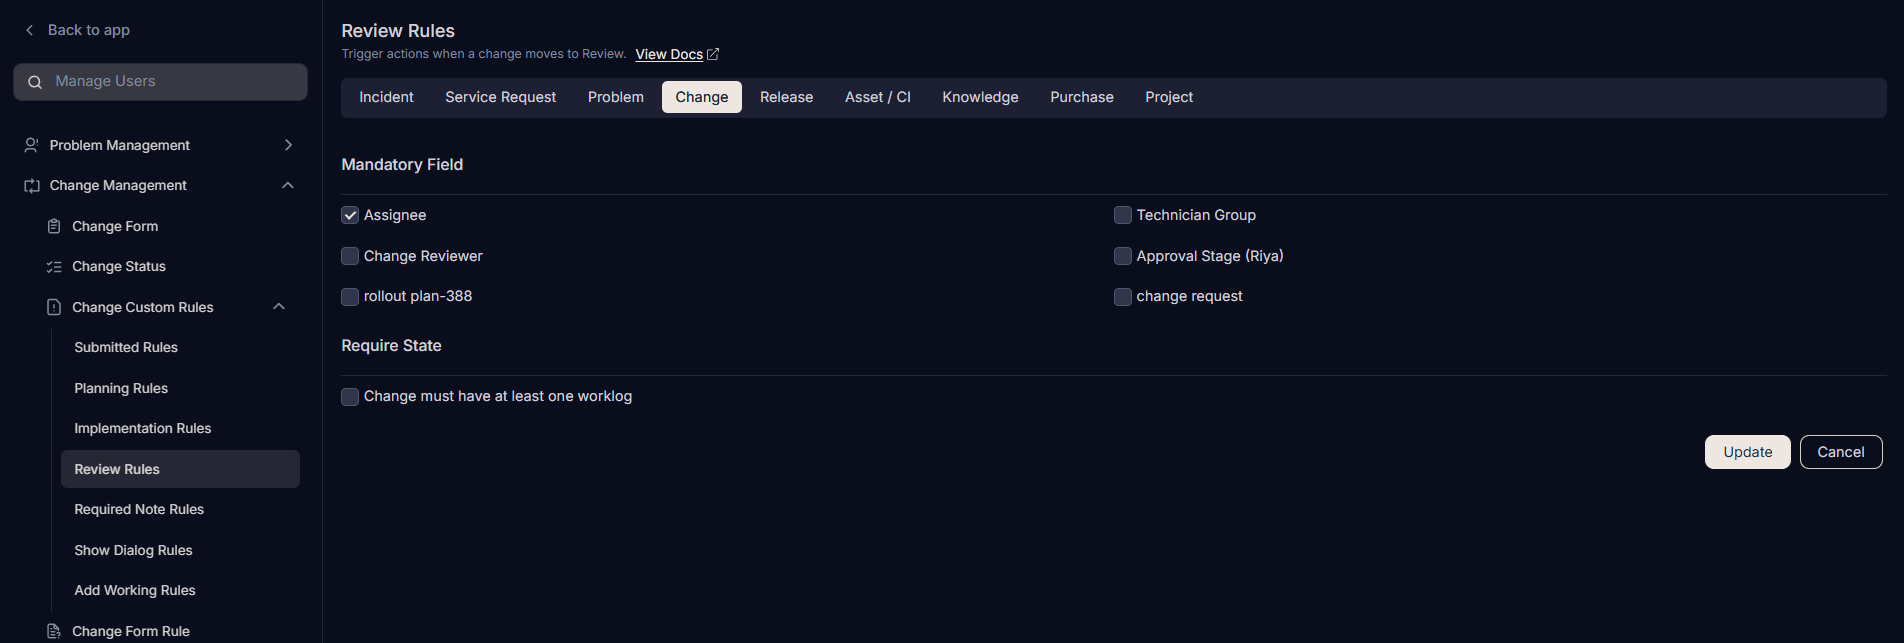
Task: Tick the rollout plan-388 checkbox
Action: click(350, 297)
